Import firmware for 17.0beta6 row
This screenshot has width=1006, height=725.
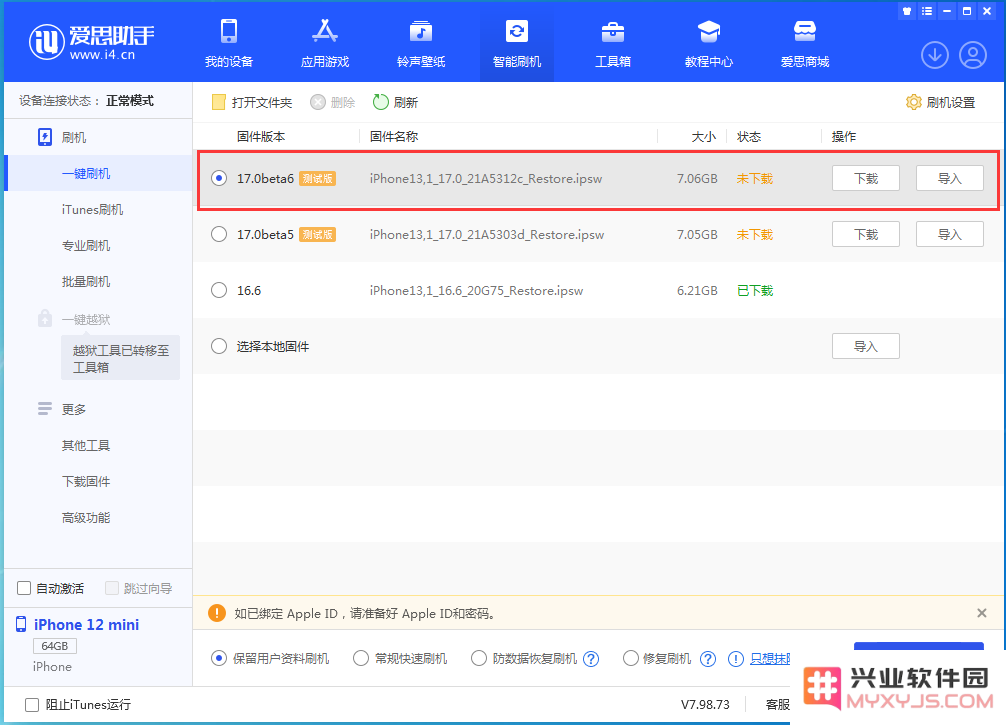(950, 178)
